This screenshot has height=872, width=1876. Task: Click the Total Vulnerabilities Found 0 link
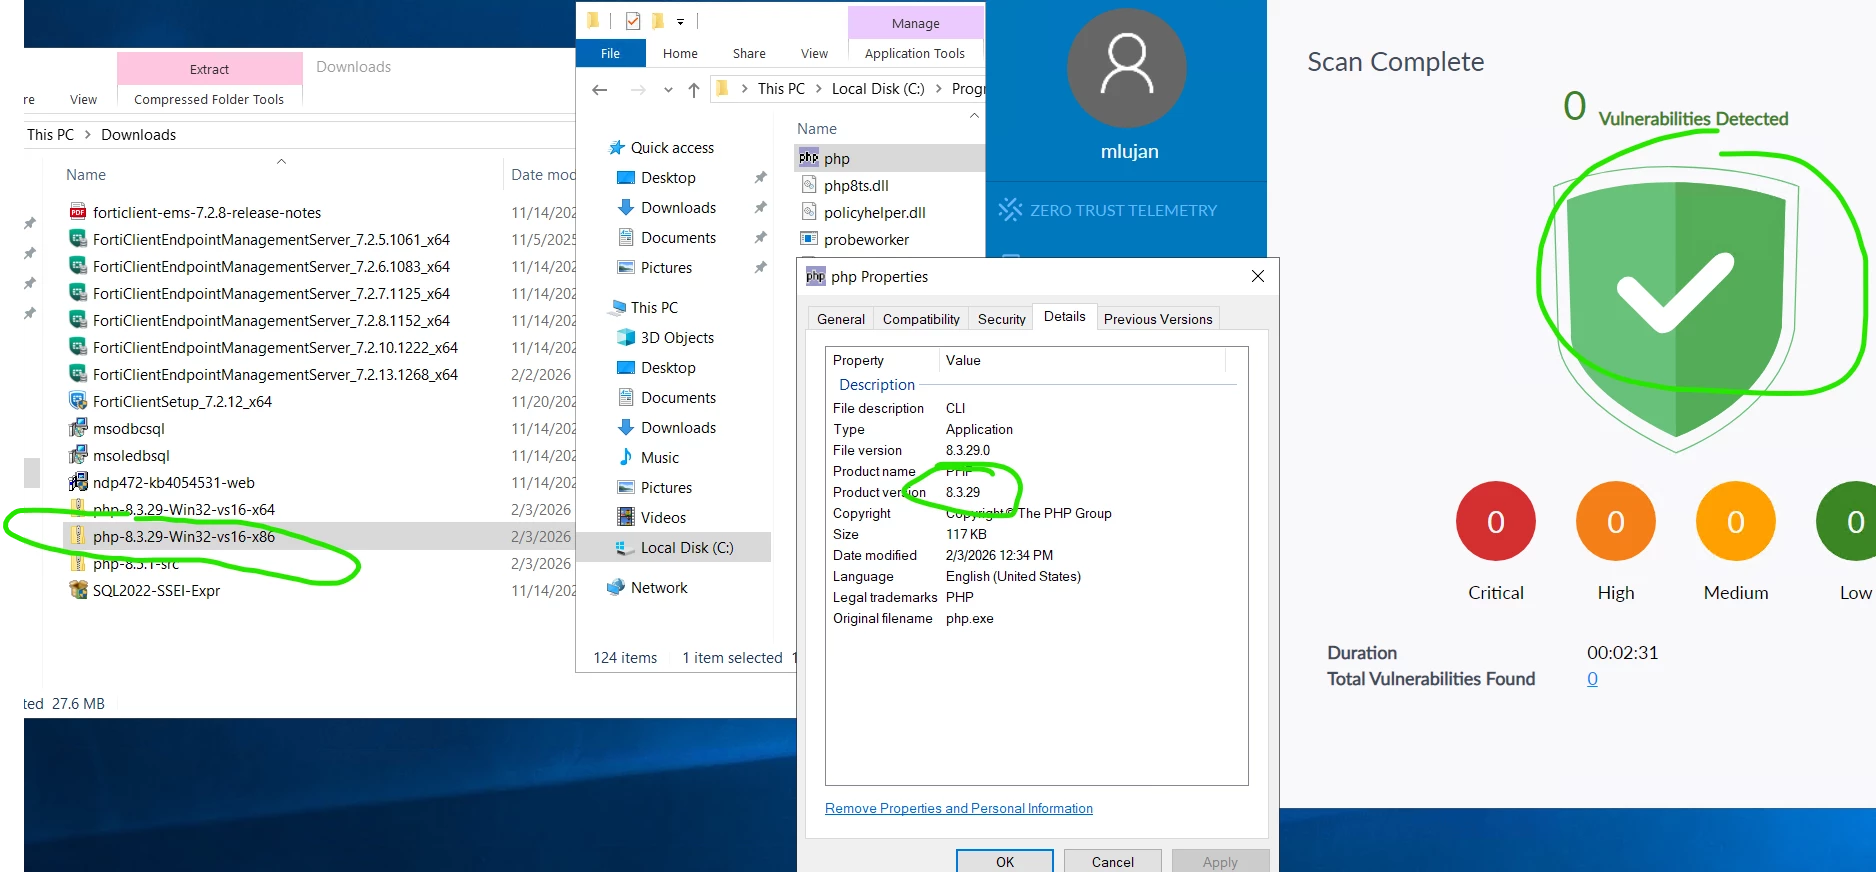point(1592,678)
